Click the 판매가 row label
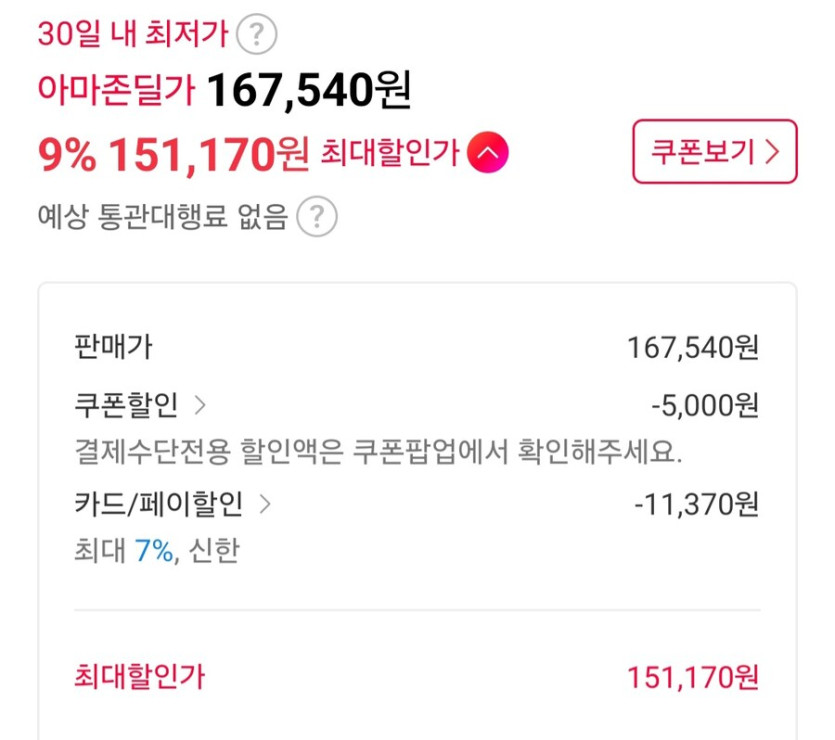The width and height of the screenshot is (835, 740). point(113,347)
